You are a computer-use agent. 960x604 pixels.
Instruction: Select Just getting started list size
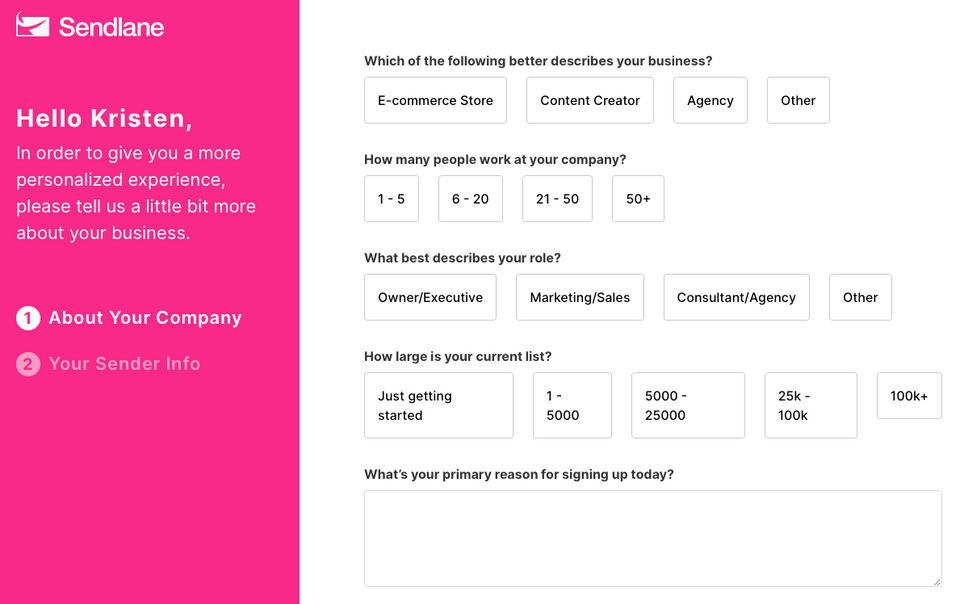coord(438,405)
